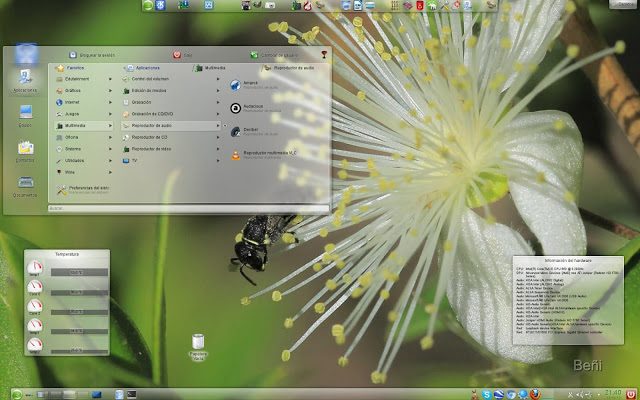Click the red power button in bottom panel

click(630, 392)
